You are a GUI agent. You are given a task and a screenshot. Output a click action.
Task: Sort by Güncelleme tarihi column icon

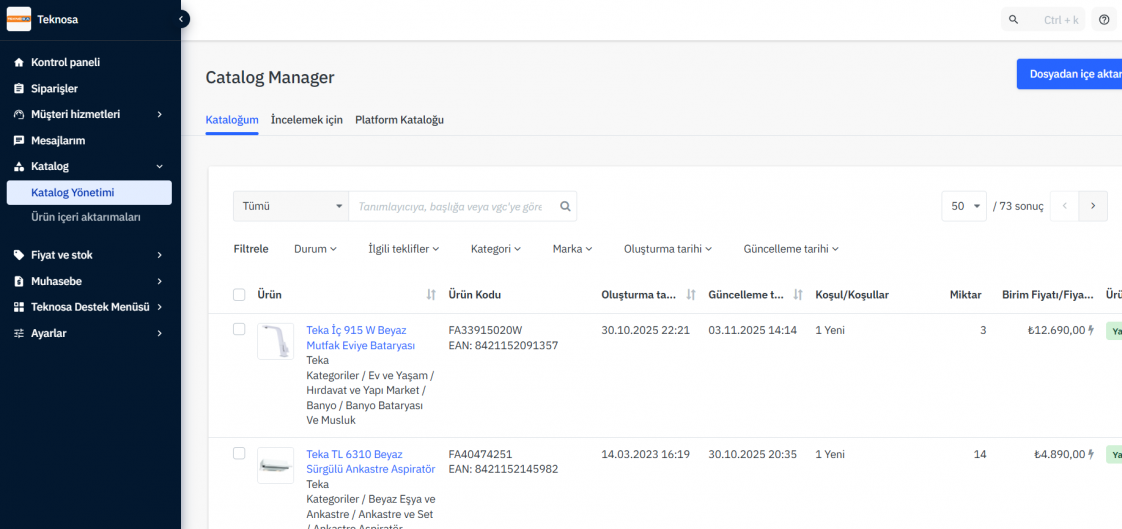pos(798,295)
